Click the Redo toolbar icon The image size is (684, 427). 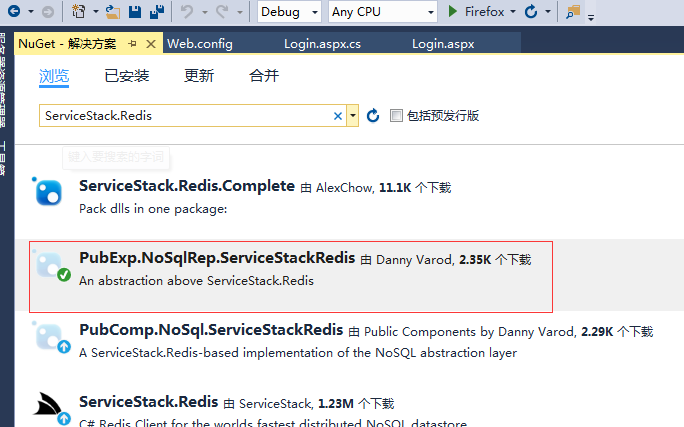tap(222, 12)
